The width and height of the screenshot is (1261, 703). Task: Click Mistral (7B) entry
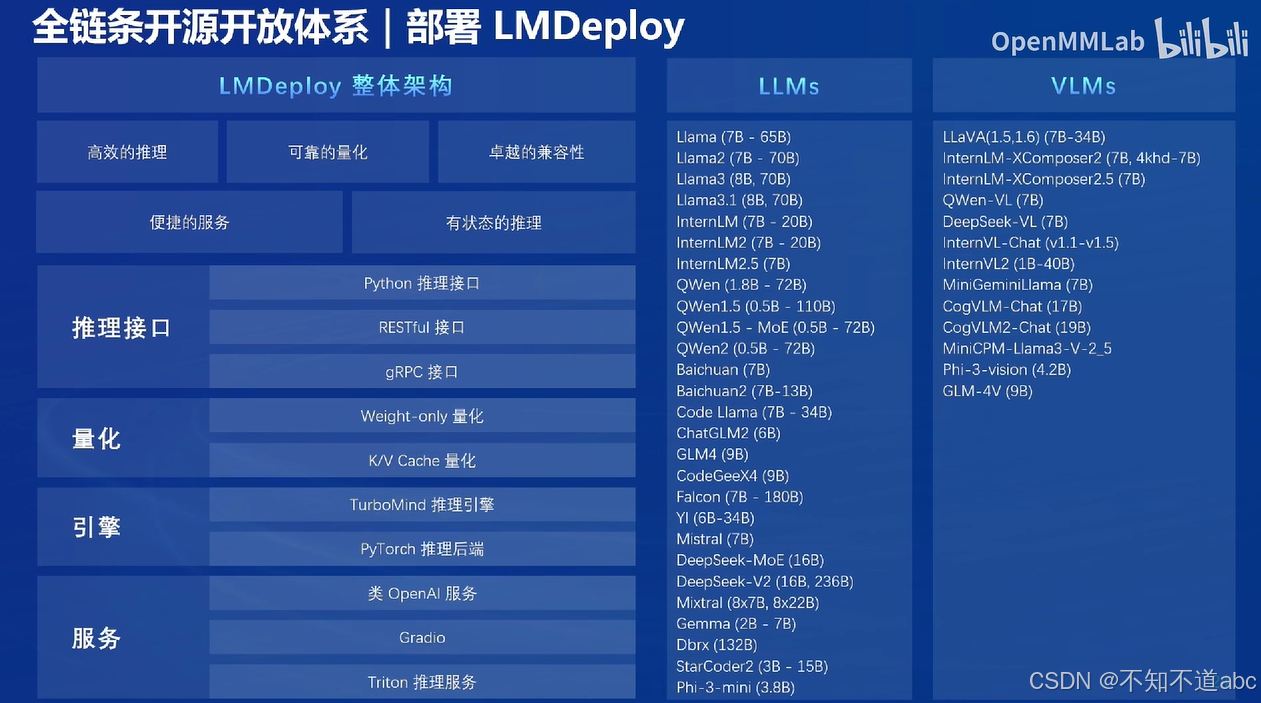click(x=715, y=539)
